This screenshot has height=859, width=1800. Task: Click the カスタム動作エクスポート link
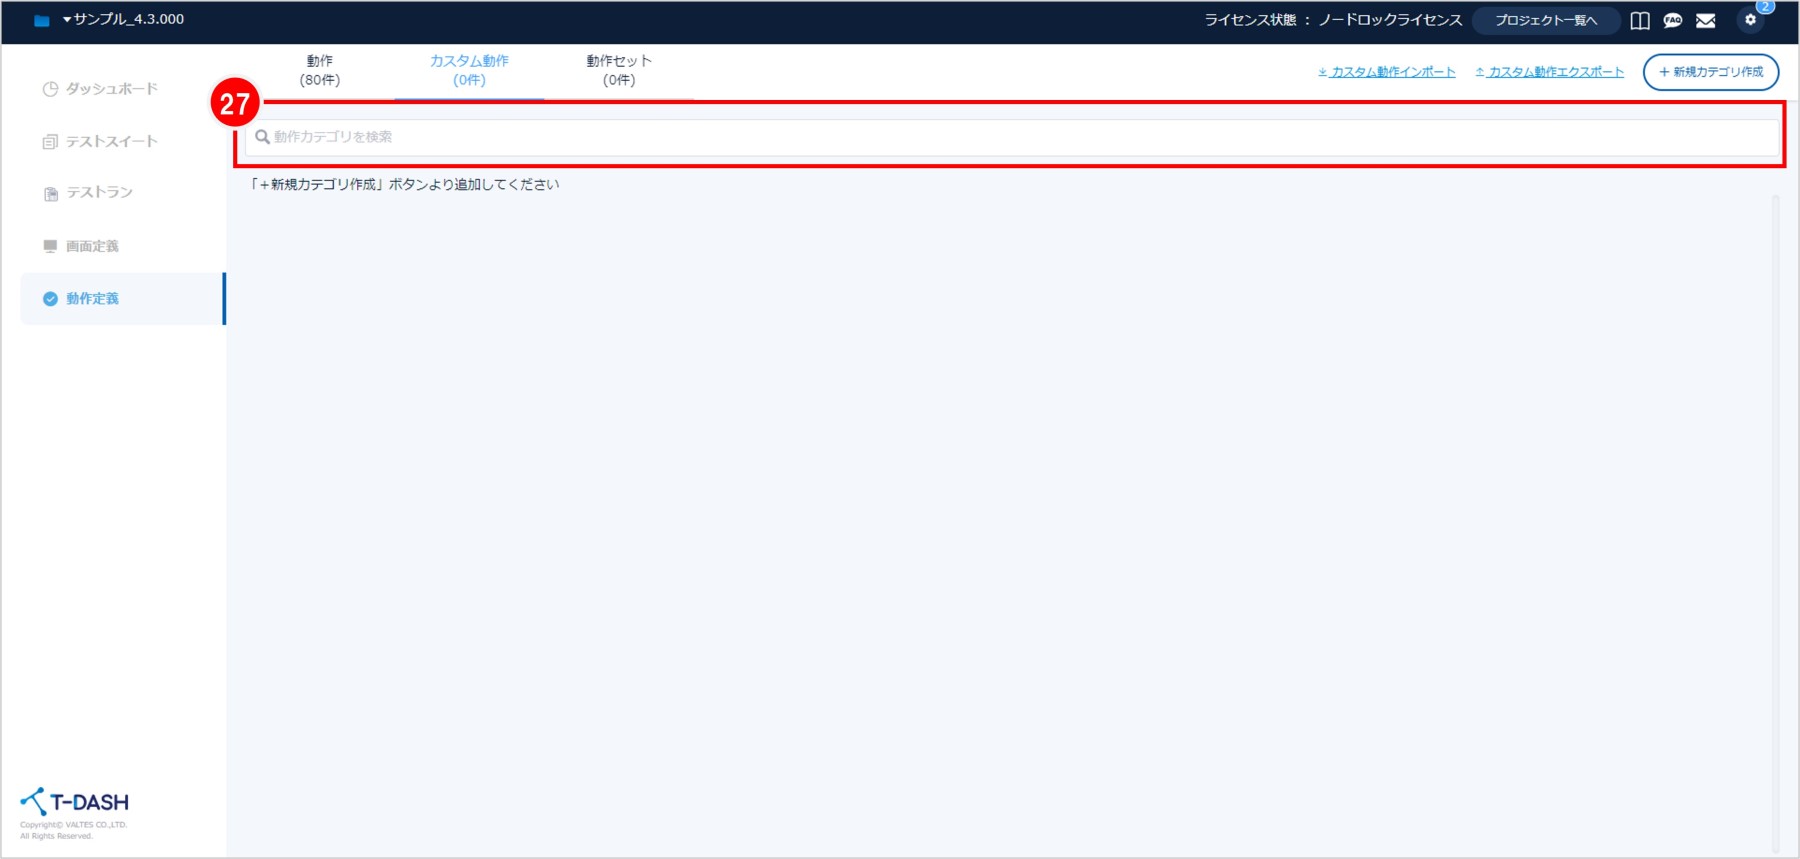[x=1549, y=72]
